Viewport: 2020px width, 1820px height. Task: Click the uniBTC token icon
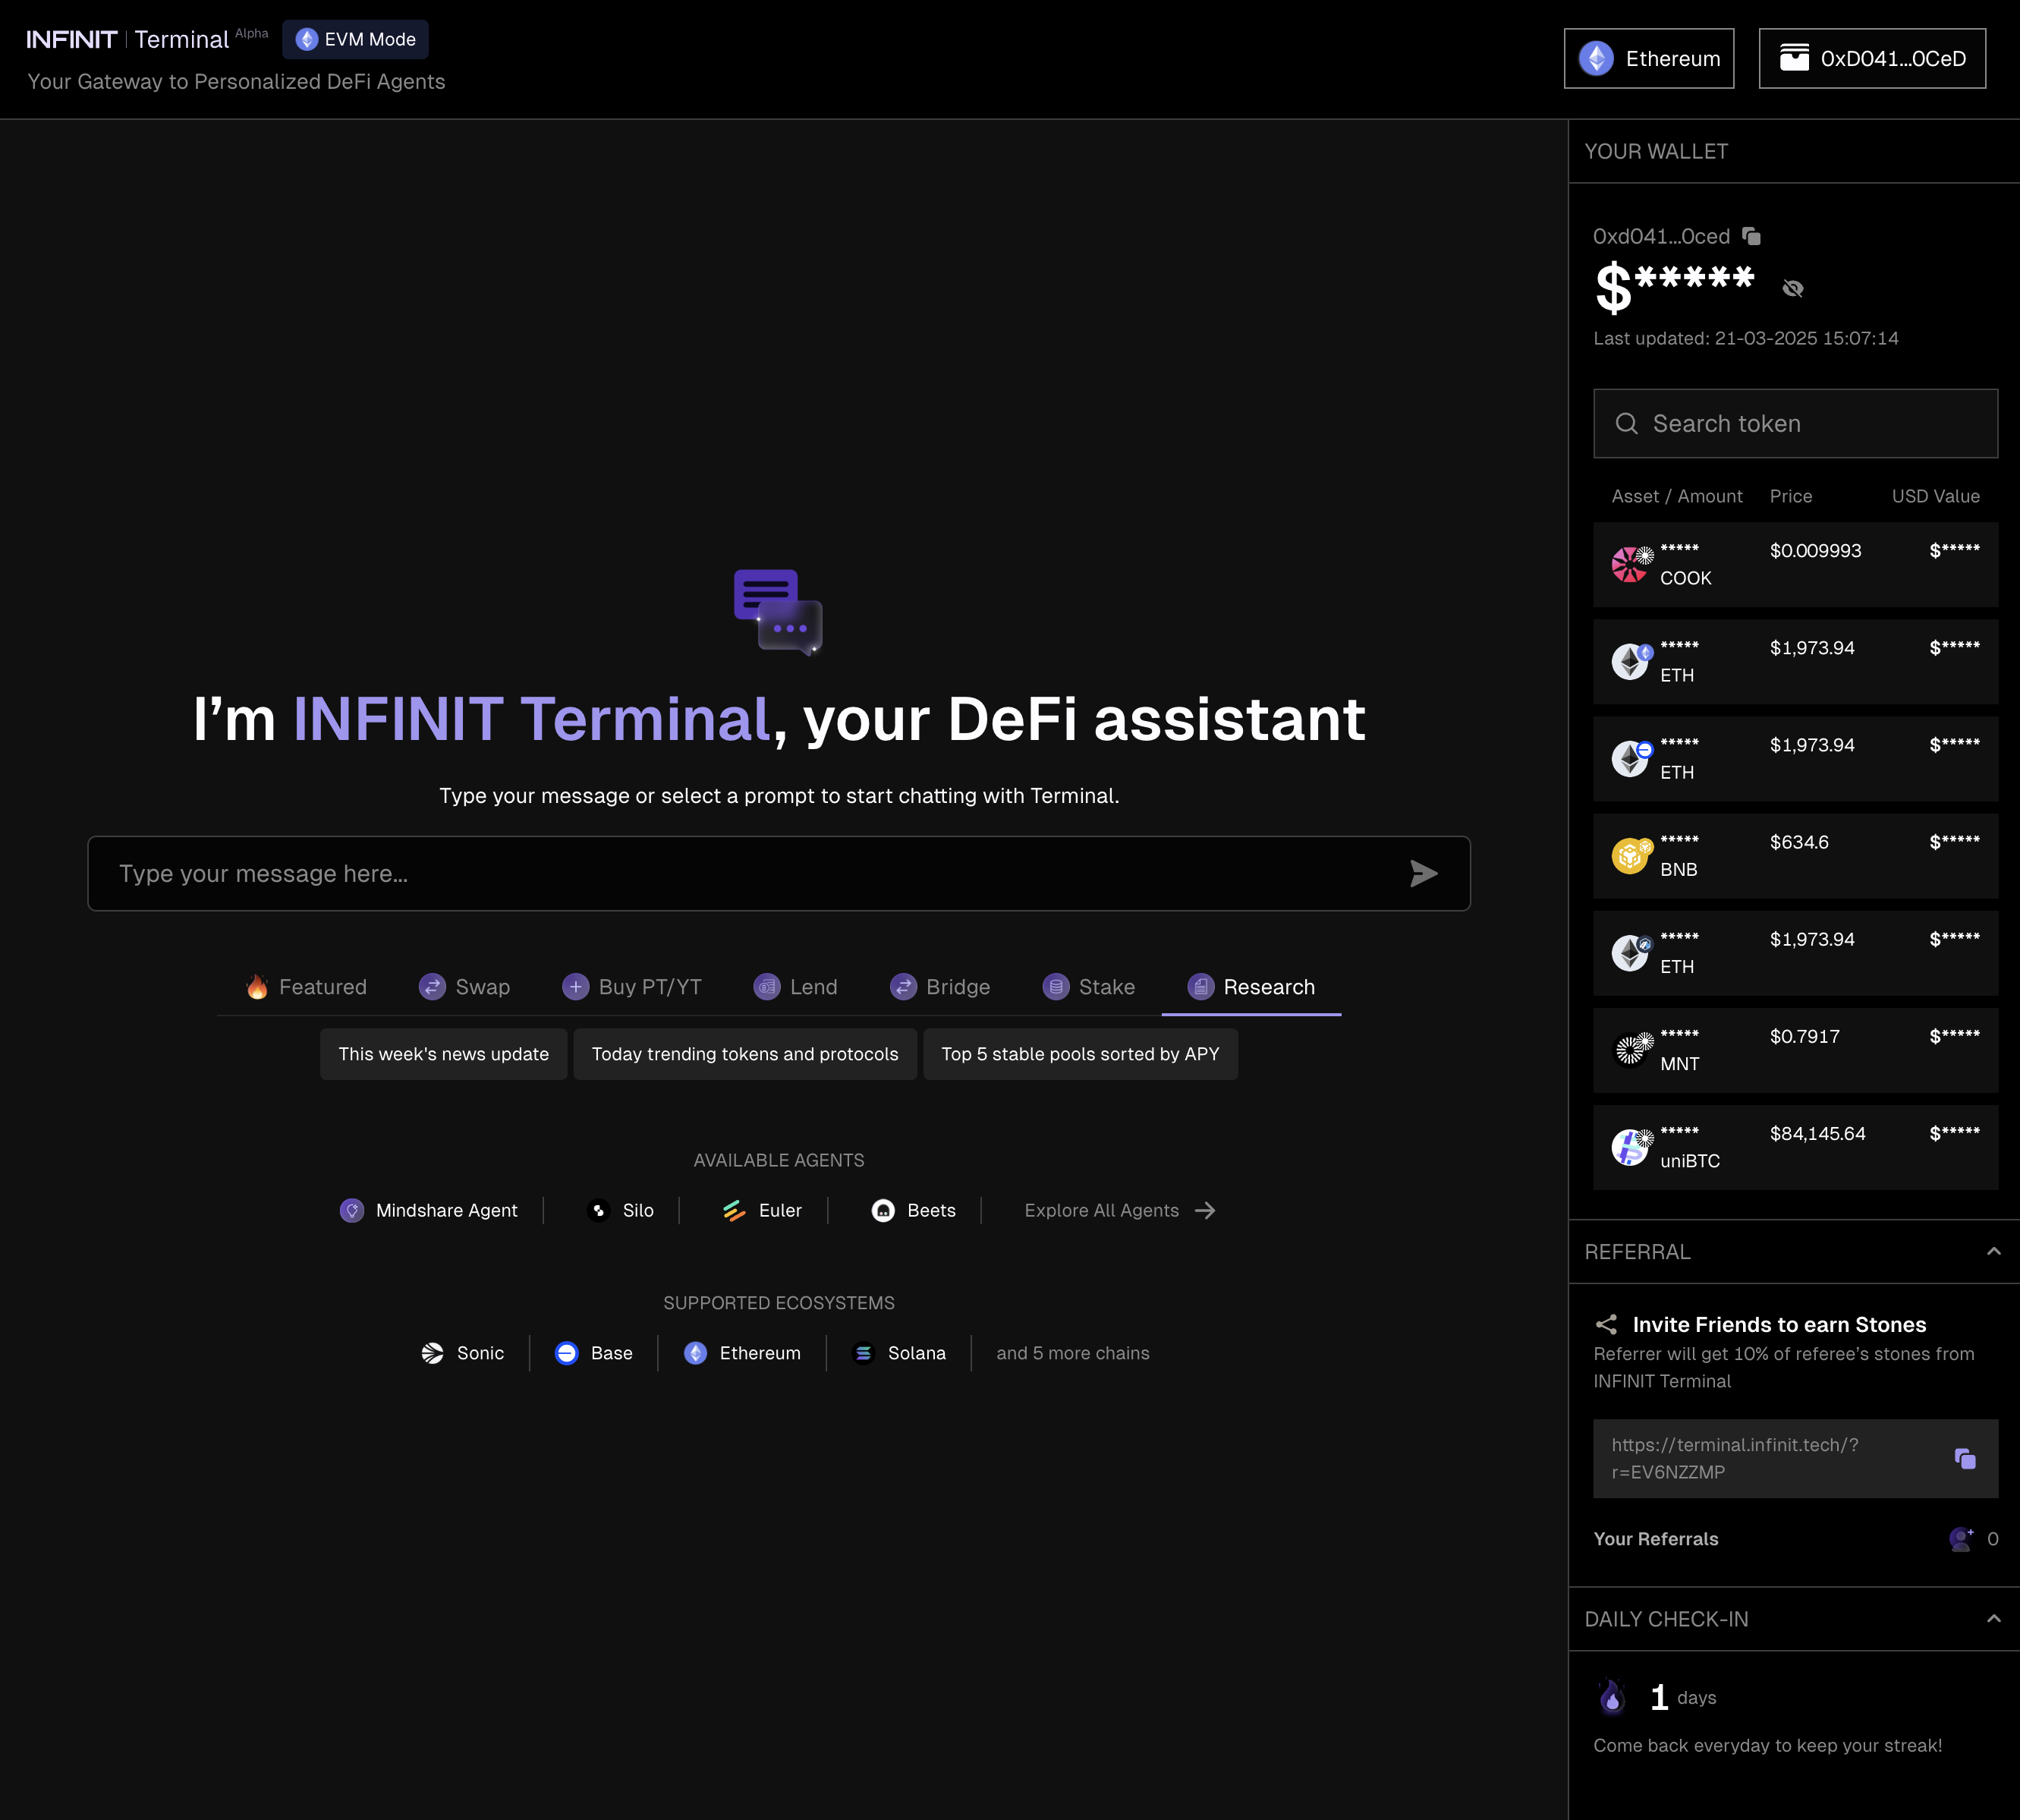click(1630, 1147)
